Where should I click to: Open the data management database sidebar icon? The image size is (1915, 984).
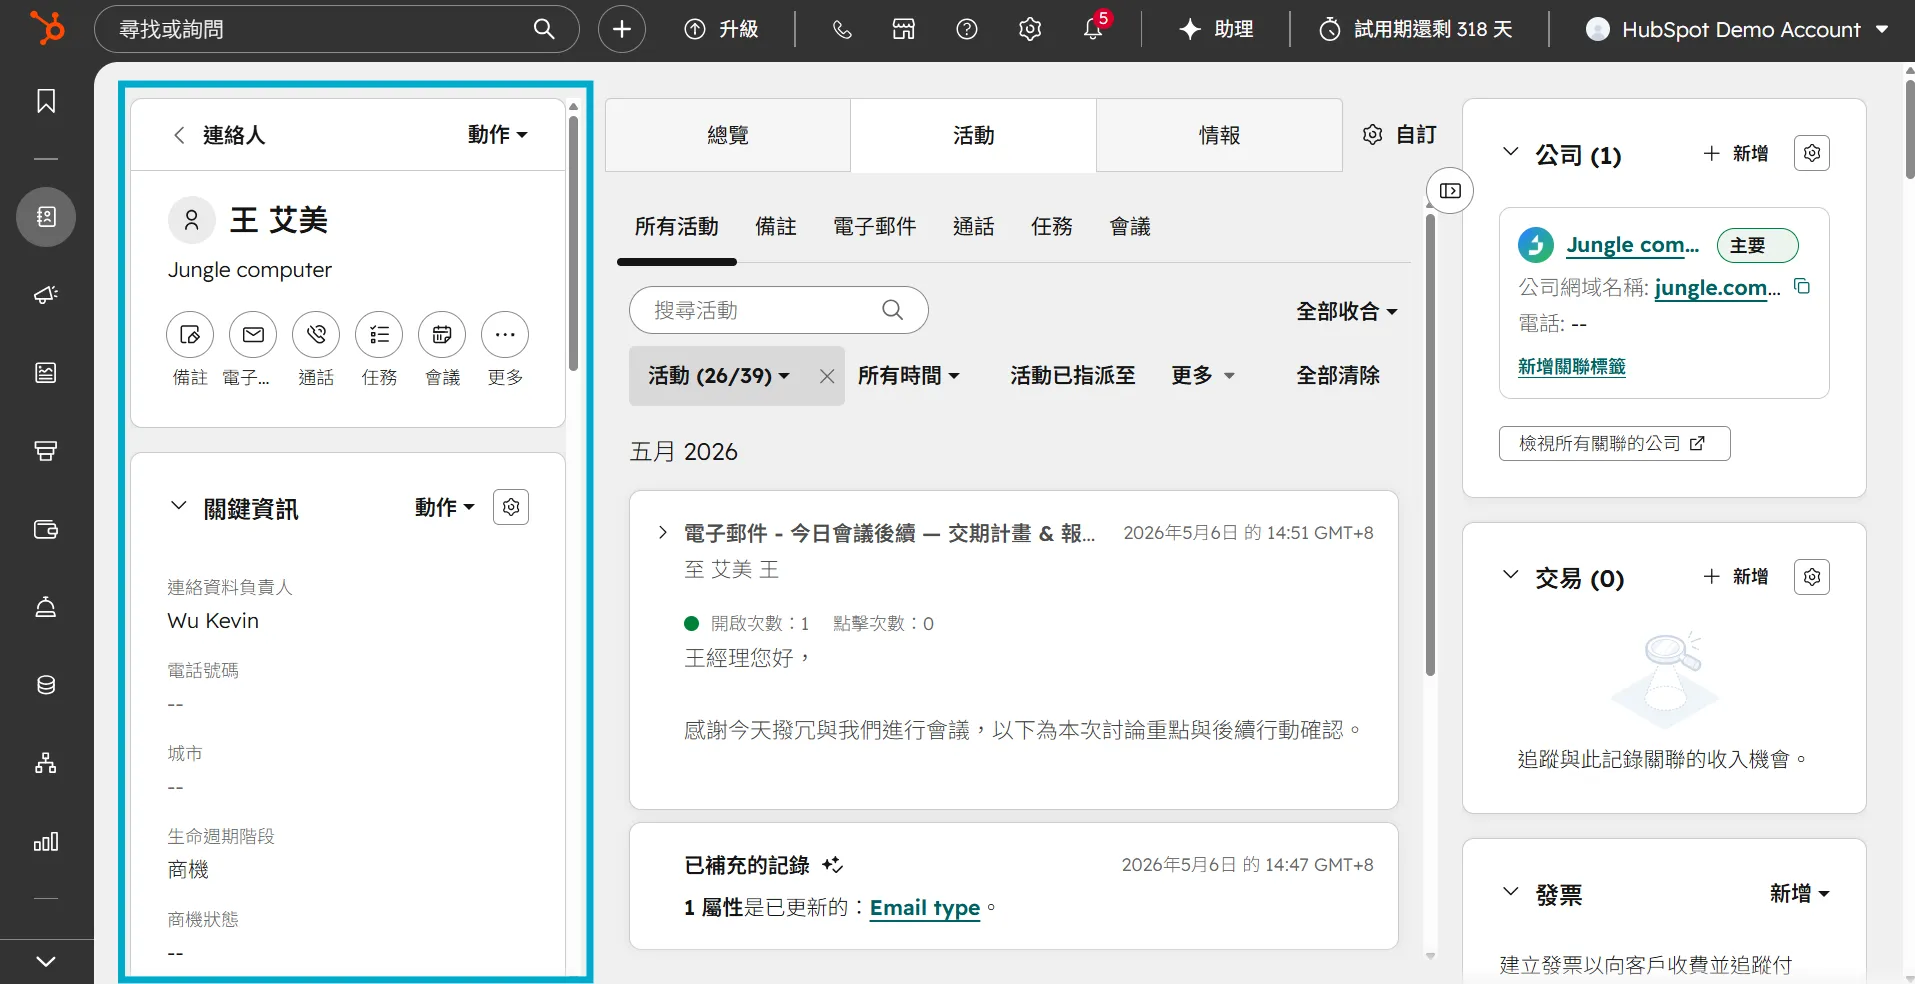pos(46,685)
